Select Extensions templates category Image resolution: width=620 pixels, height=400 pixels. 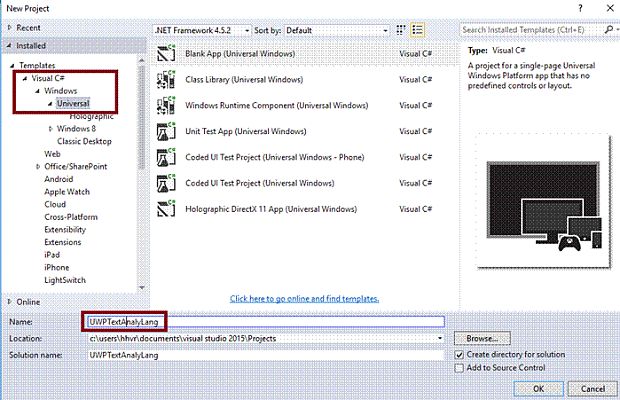click(62, 242)
